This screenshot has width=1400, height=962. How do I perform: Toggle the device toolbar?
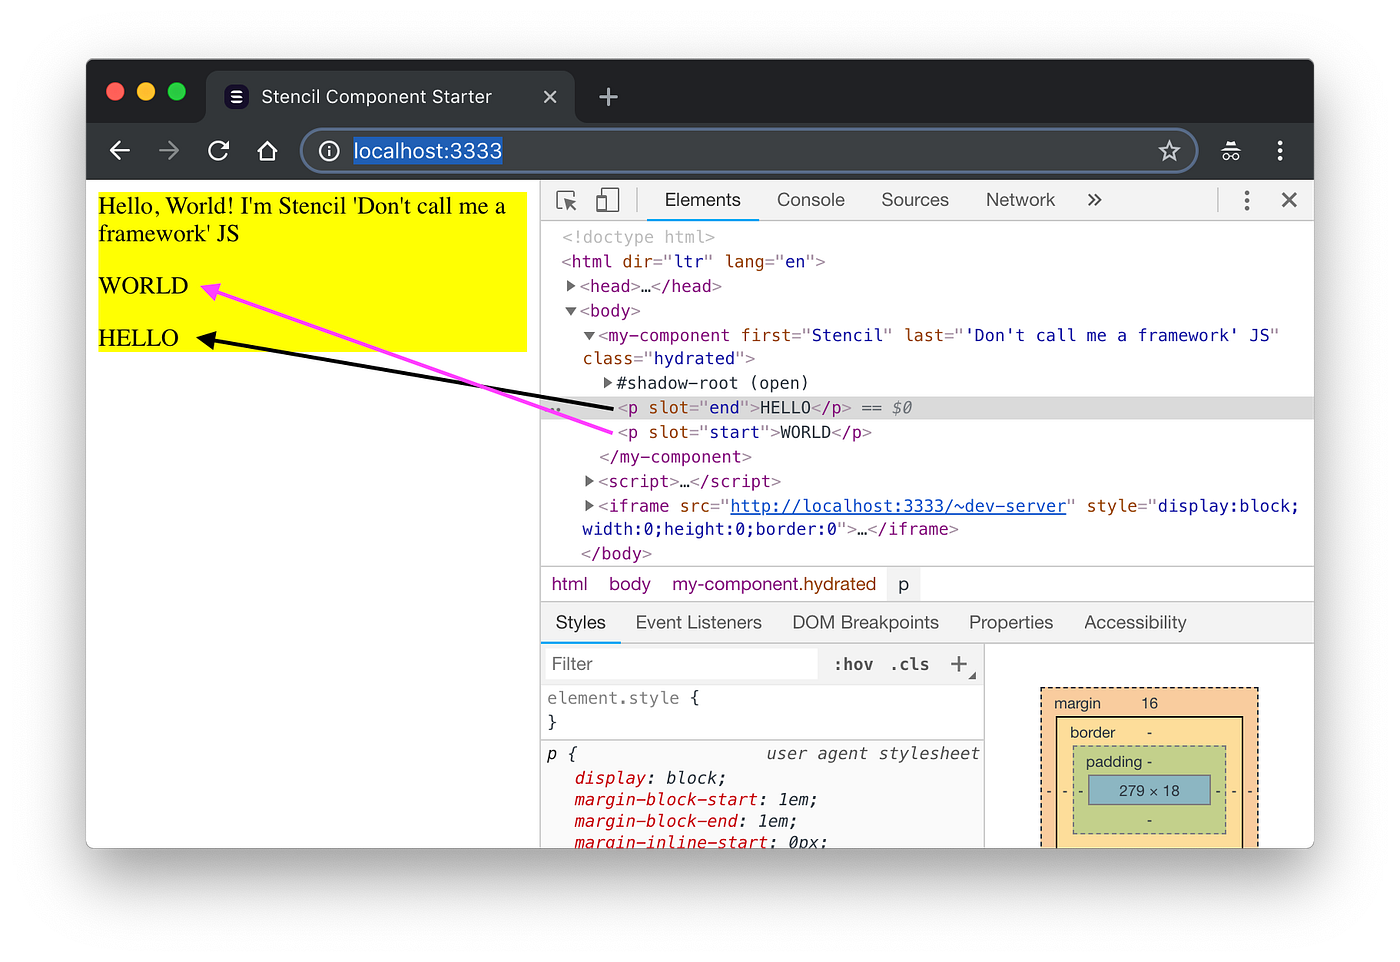(607, 200)
